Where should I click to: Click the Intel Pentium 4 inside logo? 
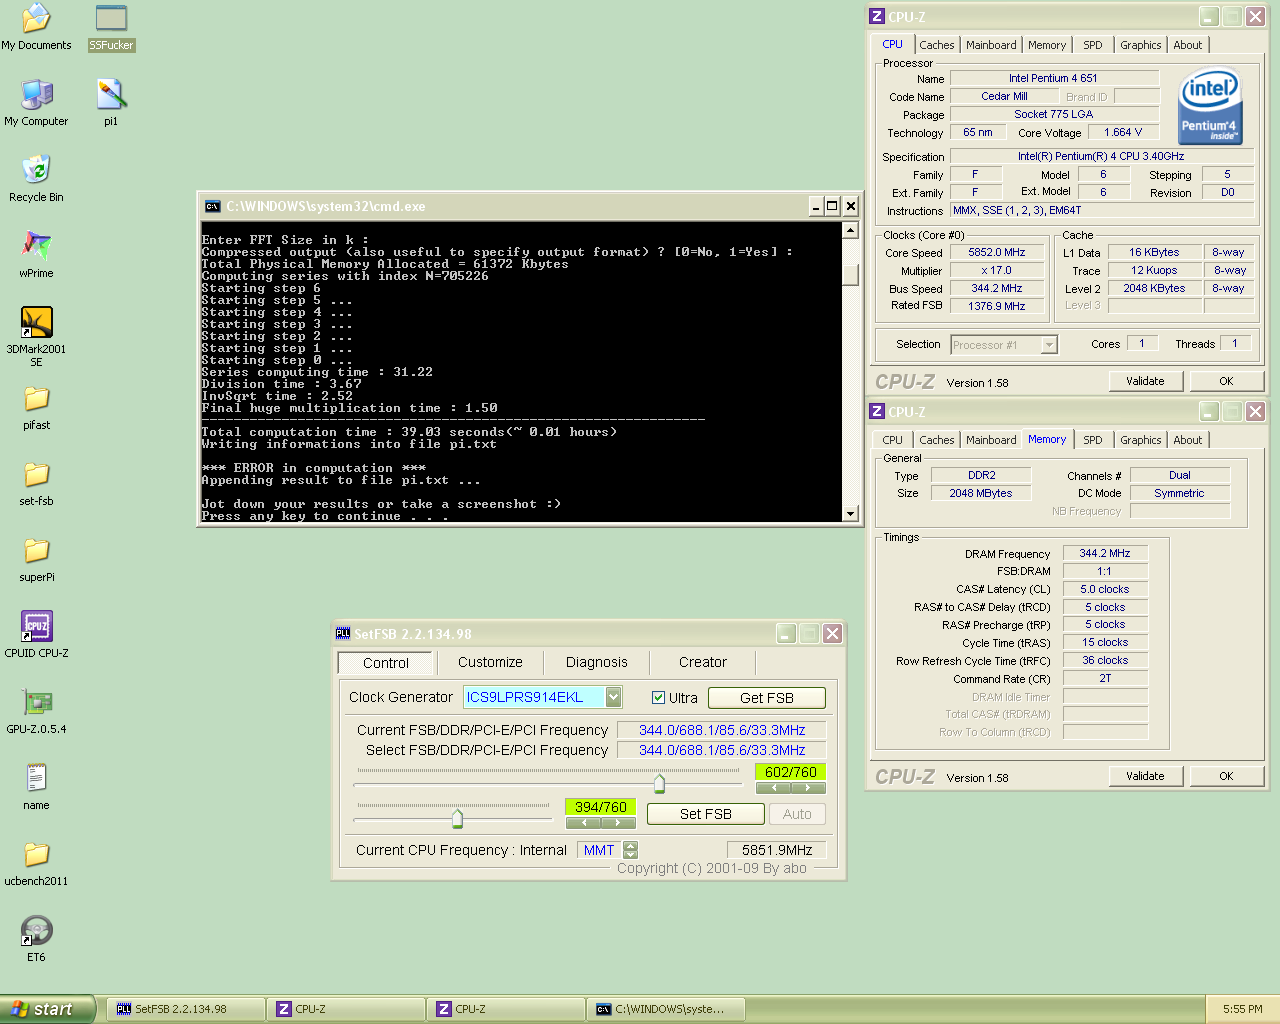[1210, 105]
